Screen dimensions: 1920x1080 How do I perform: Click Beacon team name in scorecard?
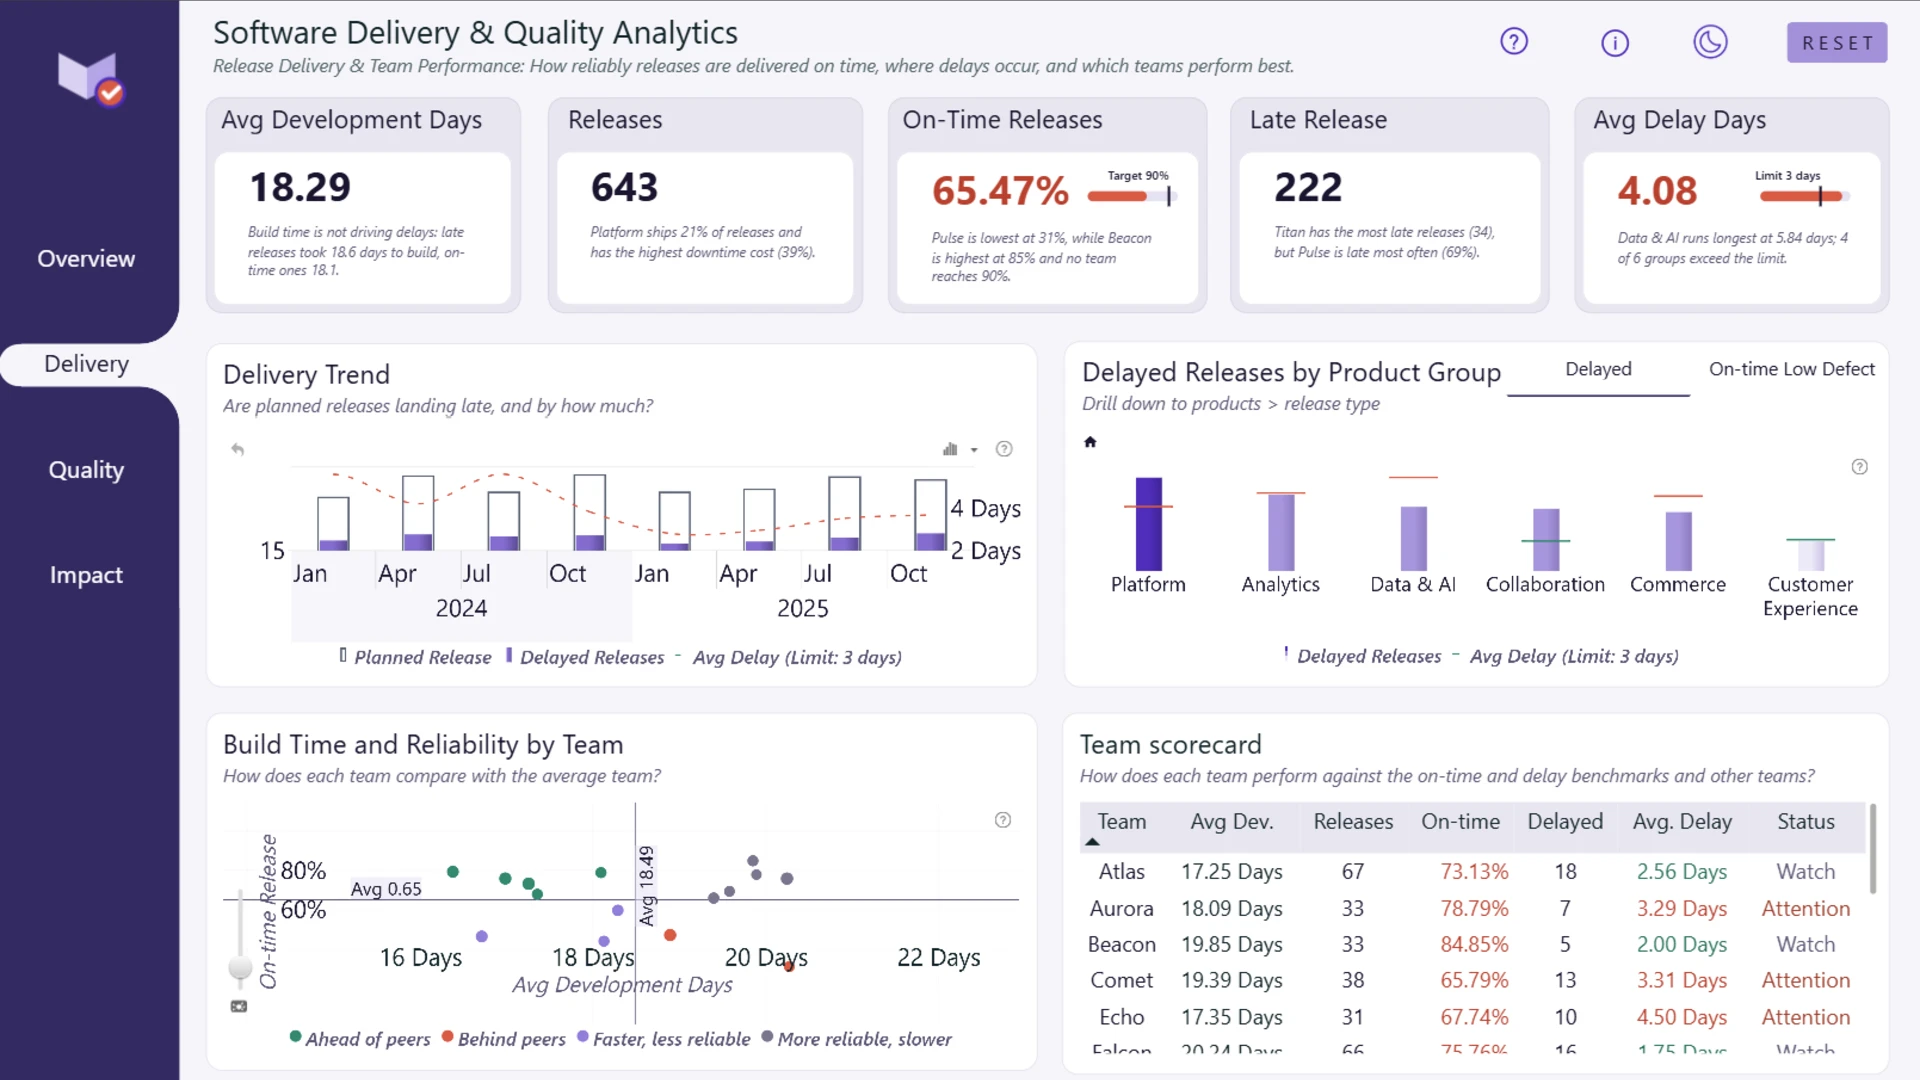coord(1121,945)
